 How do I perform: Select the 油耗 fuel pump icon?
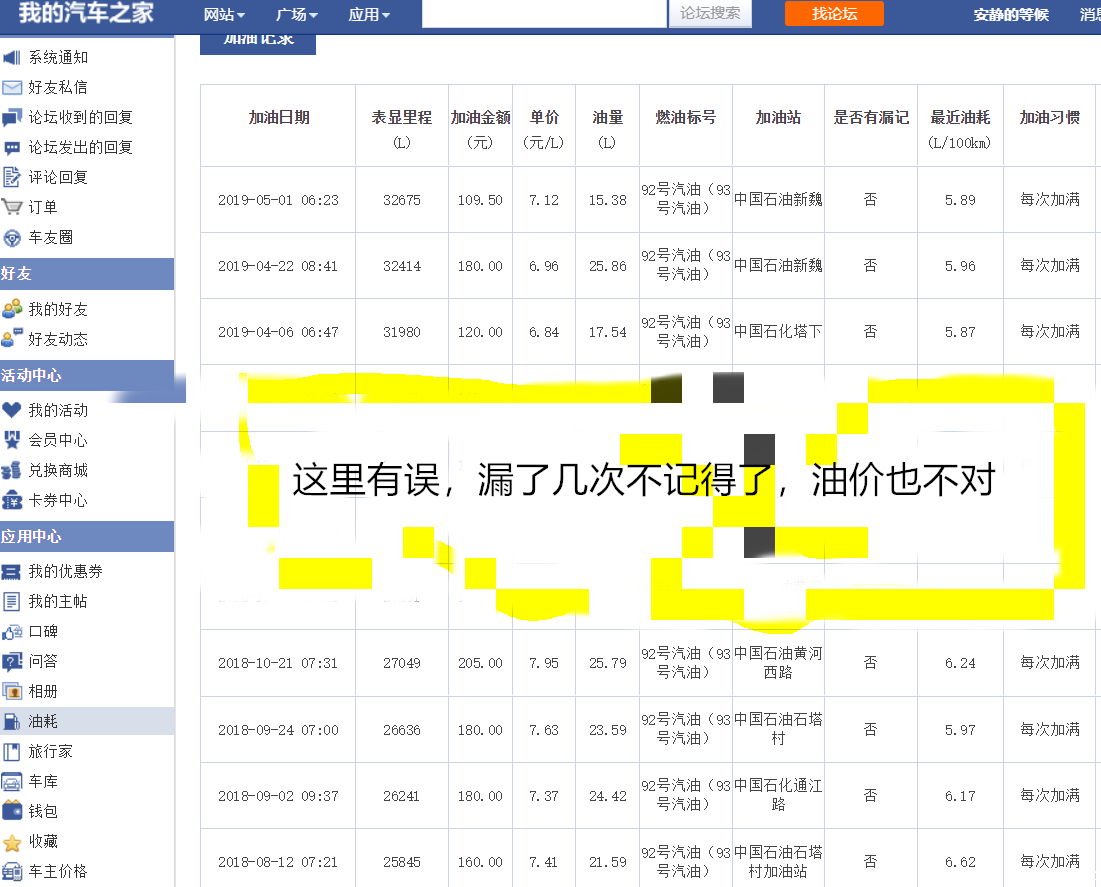coord(12,721)
